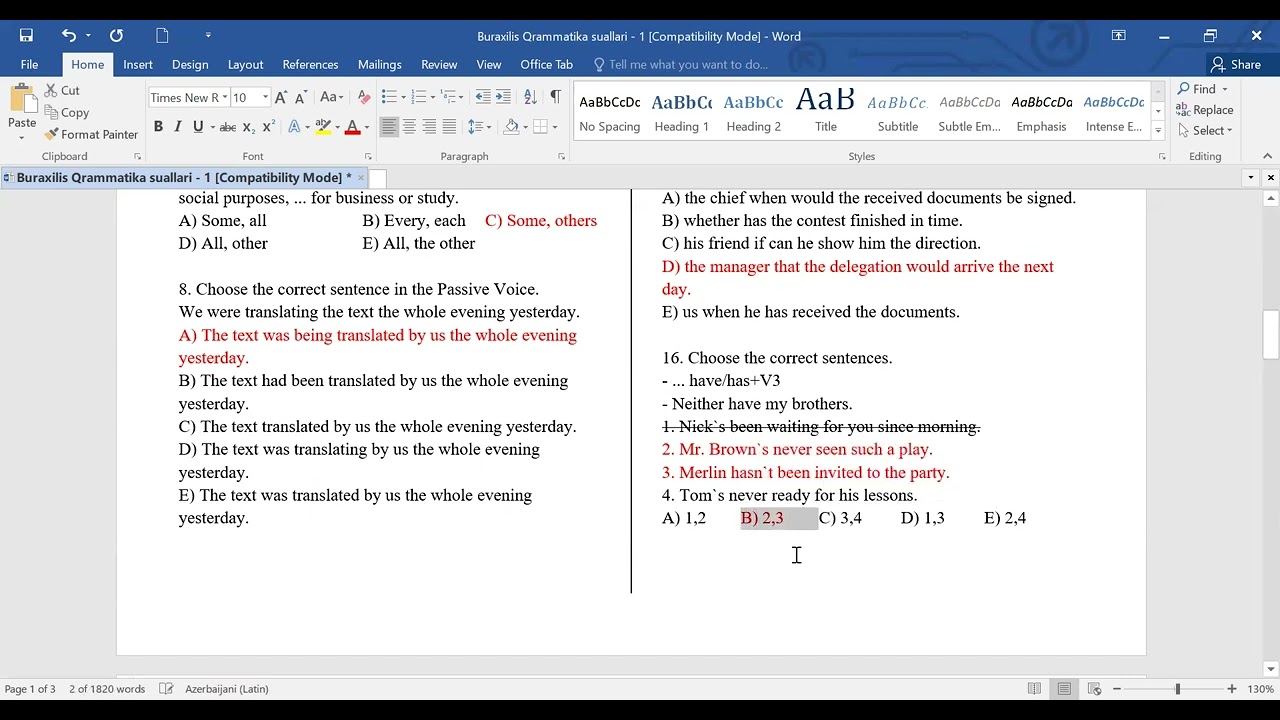1280x720 pixels.
Task: Apply the text highlight color
Action: (x=322, y=127)
